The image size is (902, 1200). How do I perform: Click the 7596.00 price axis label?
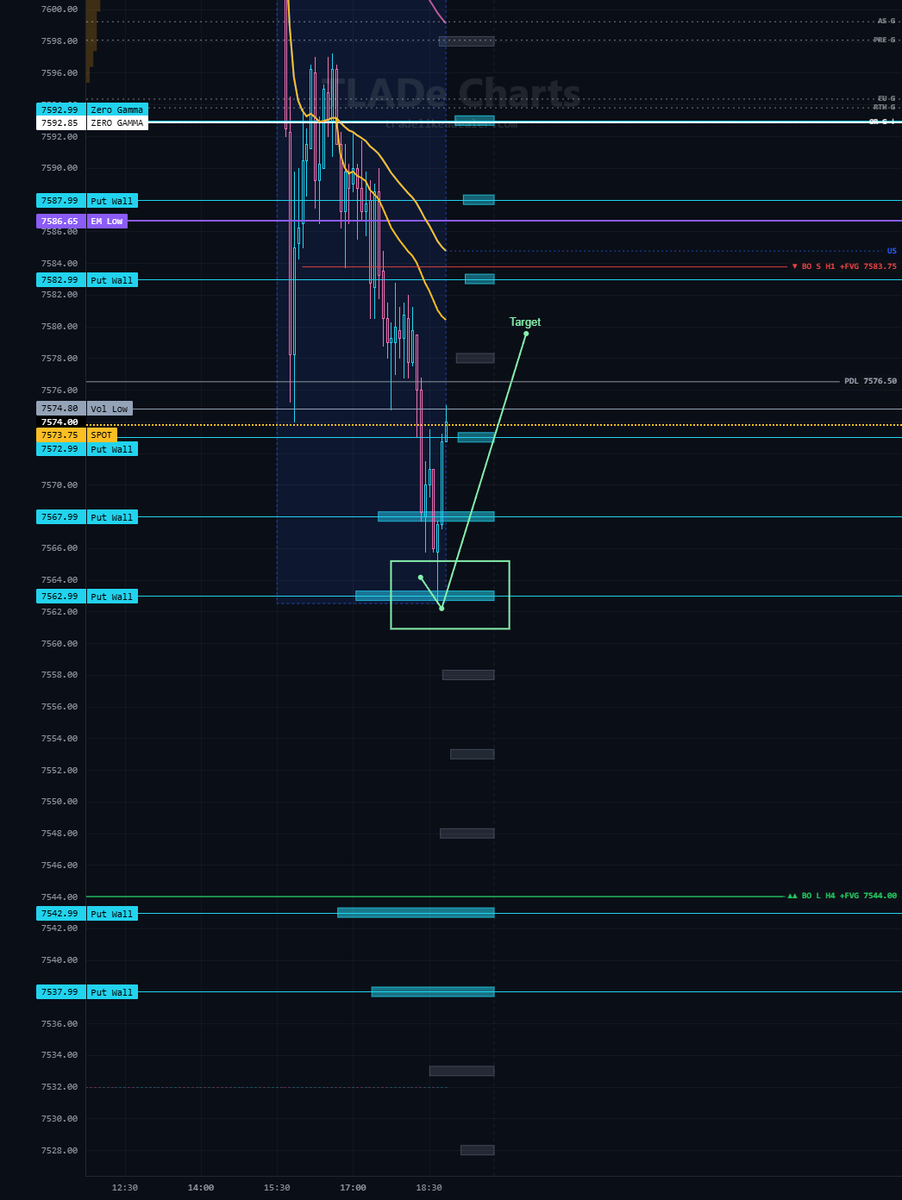click(x=60, y=73)
